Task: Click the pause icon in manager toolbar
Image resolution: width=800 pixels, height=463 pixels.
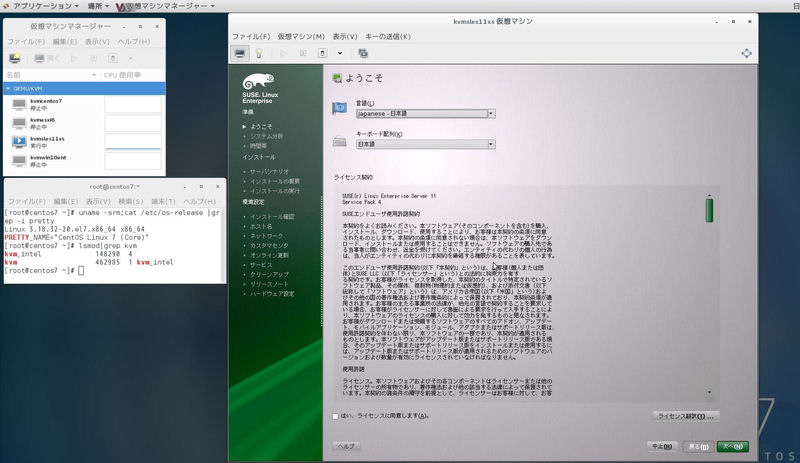Action: tap(93, 58)
